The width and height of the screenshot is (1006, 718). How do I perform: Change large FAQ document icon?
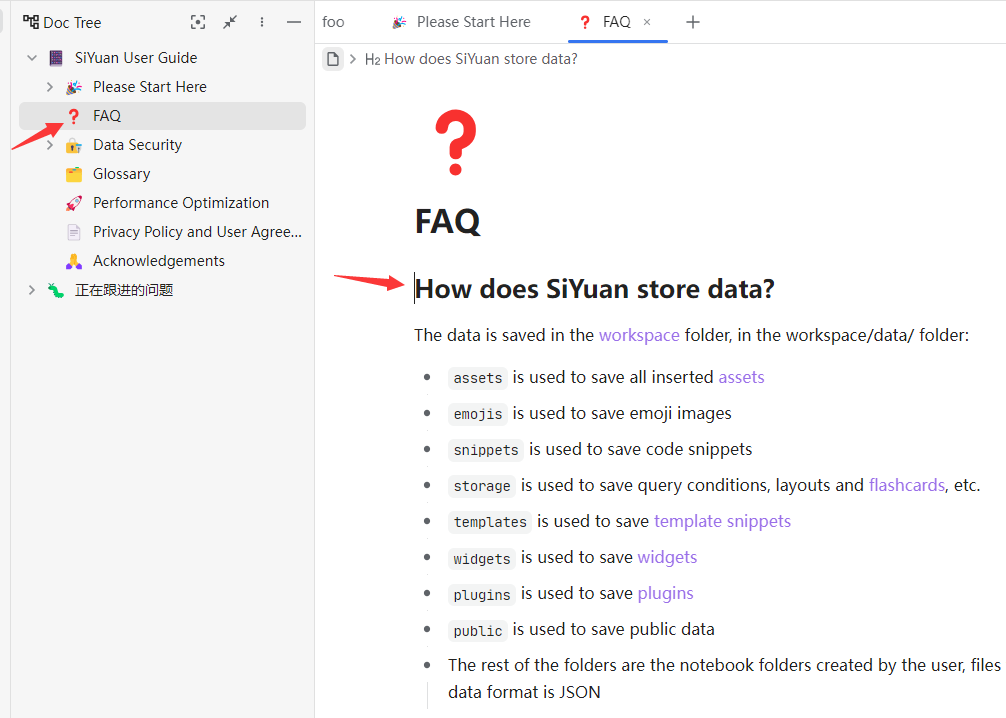(x=456, y=142)
